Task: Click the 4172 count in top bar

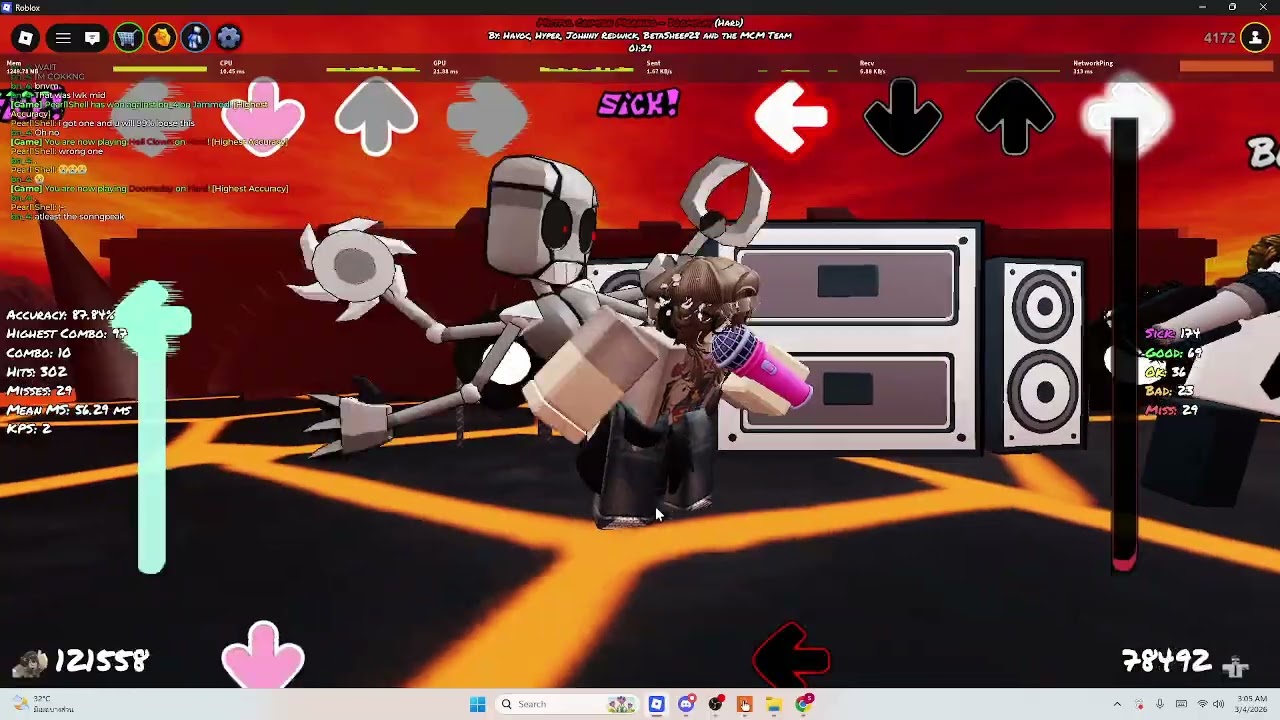Action: point(1220,38)
